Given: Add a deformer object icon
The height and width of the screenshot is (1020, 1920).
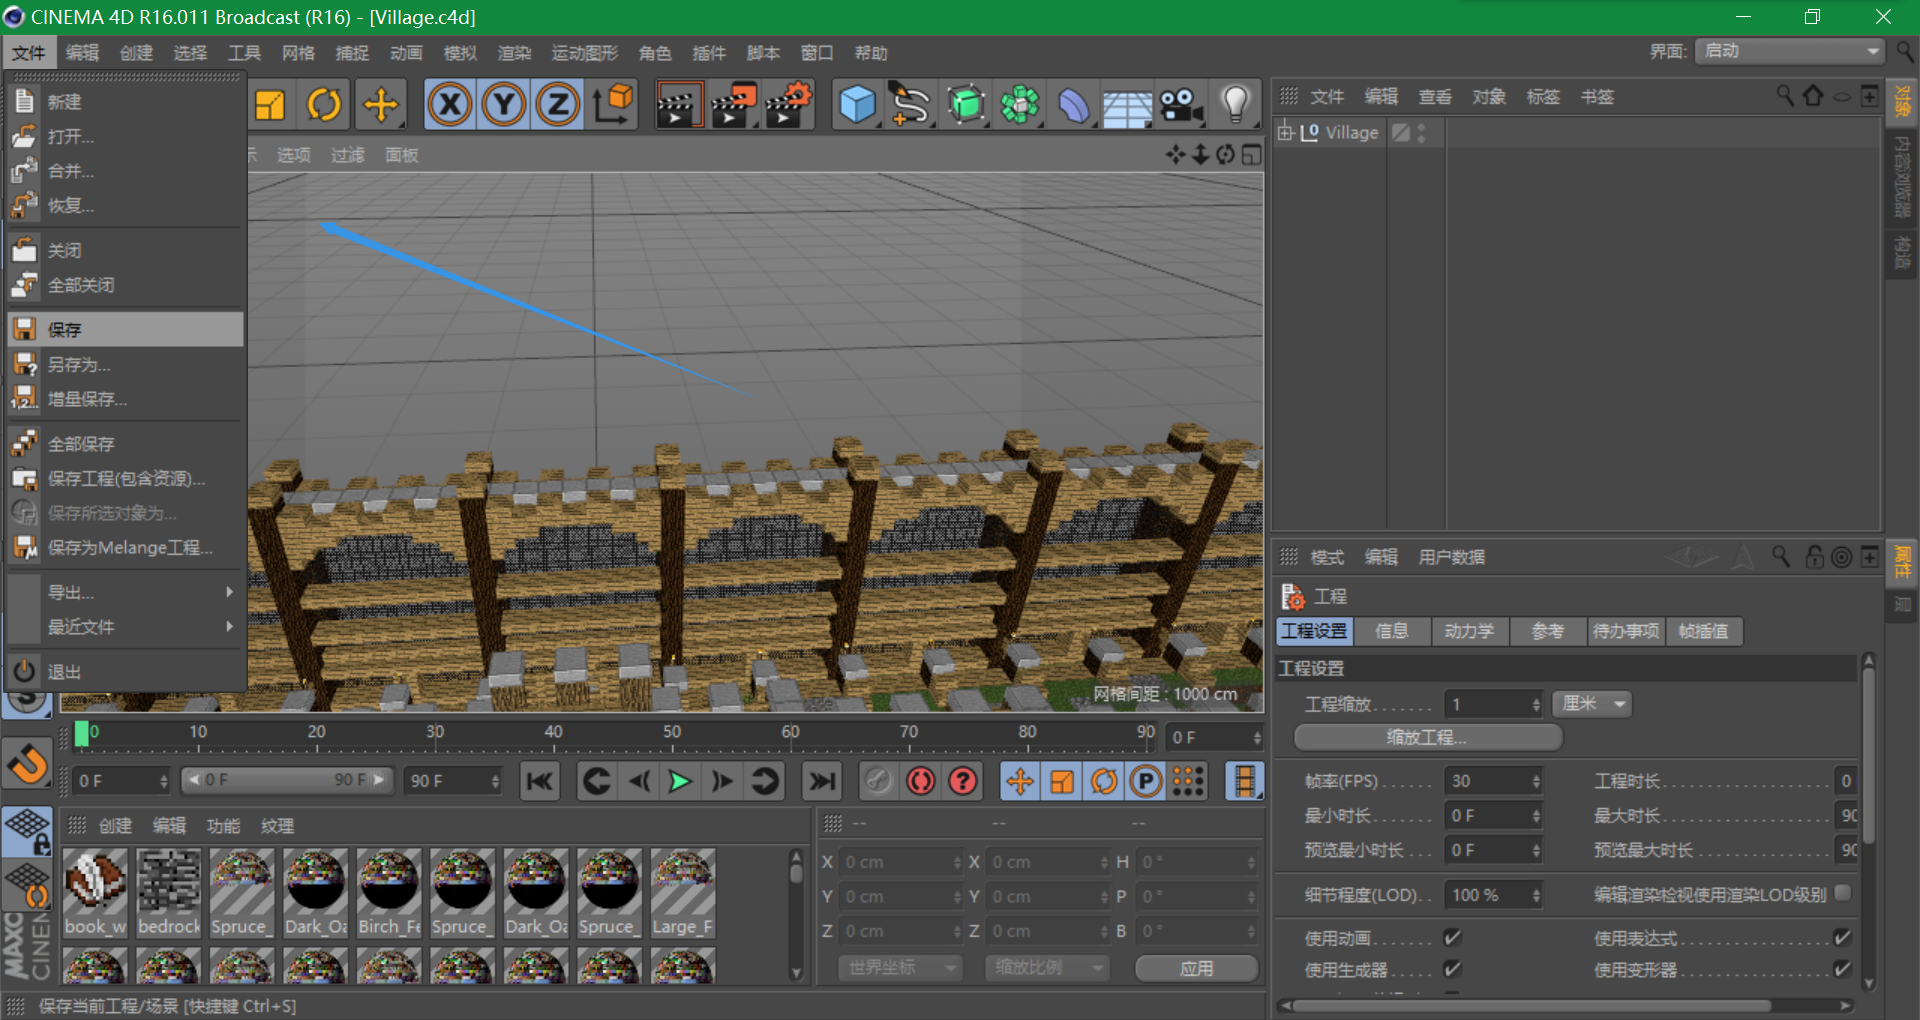Looking at the screenshot, I should coord(1074,104).
